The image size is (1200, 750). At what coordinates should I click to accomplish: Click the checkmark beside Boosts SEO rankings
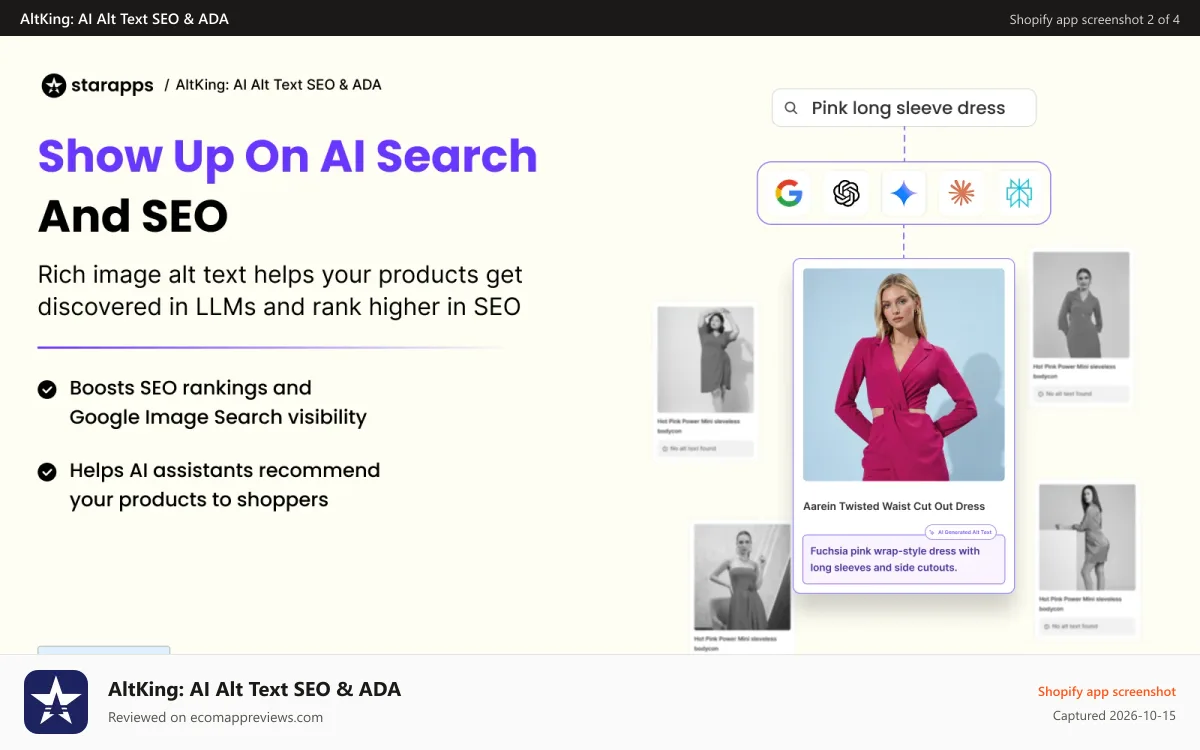(47, 389)
